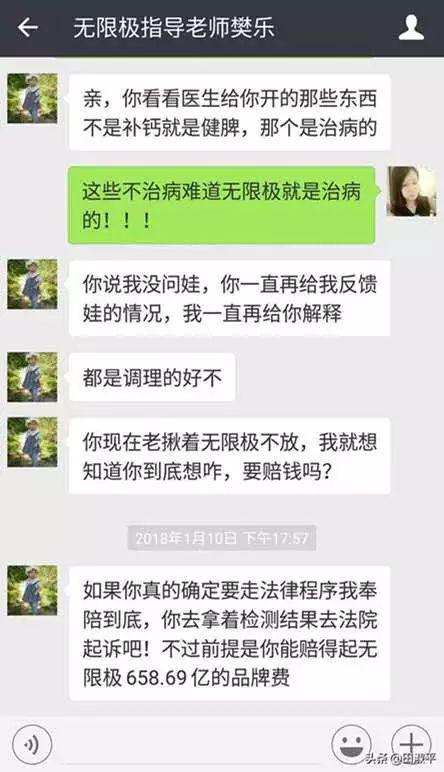Tap the '都是调理的好不' message bubble
444x772 pixels.
tap(152, 377)
